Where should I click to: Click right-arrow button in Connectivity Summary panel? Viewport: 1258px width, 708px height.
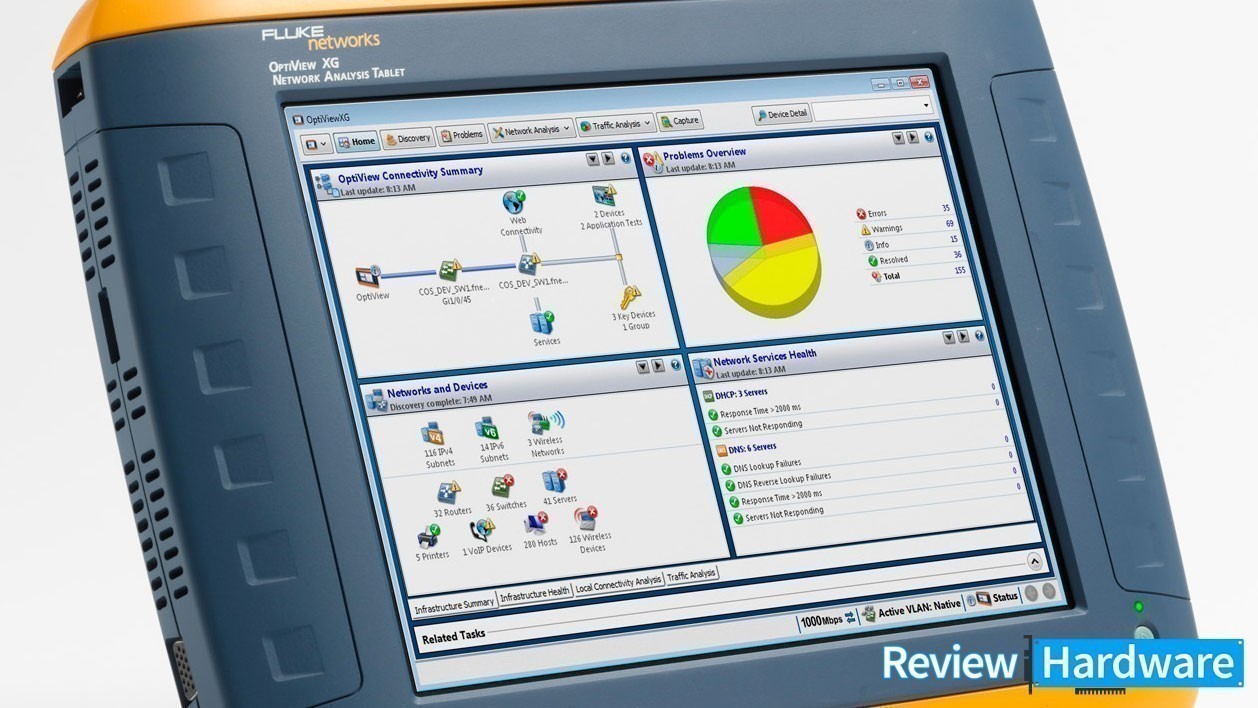607,158
